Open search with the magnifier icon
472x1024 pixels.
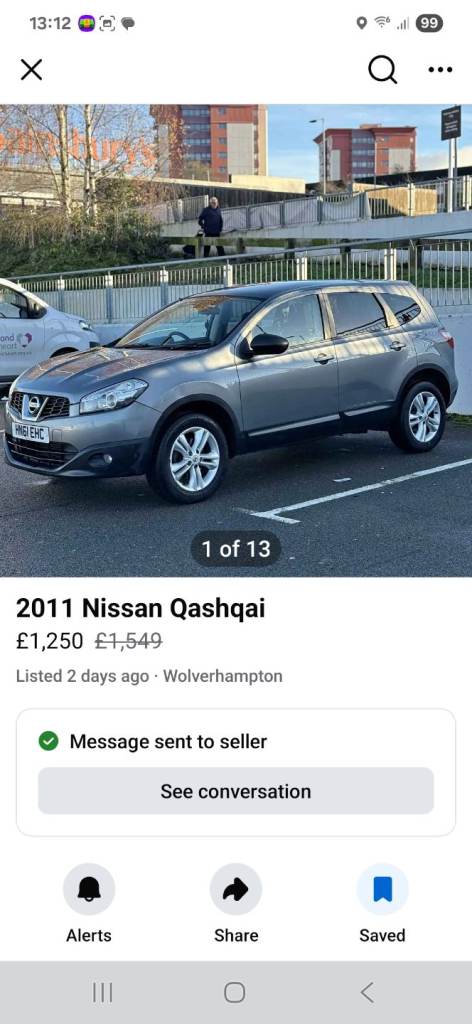(383, 69)
